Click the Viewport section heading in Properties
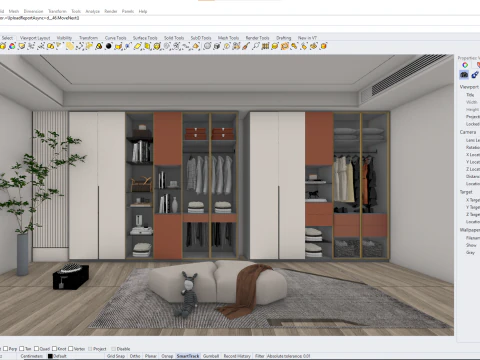This screenshot has width=480, height=360. coord(469,87)
